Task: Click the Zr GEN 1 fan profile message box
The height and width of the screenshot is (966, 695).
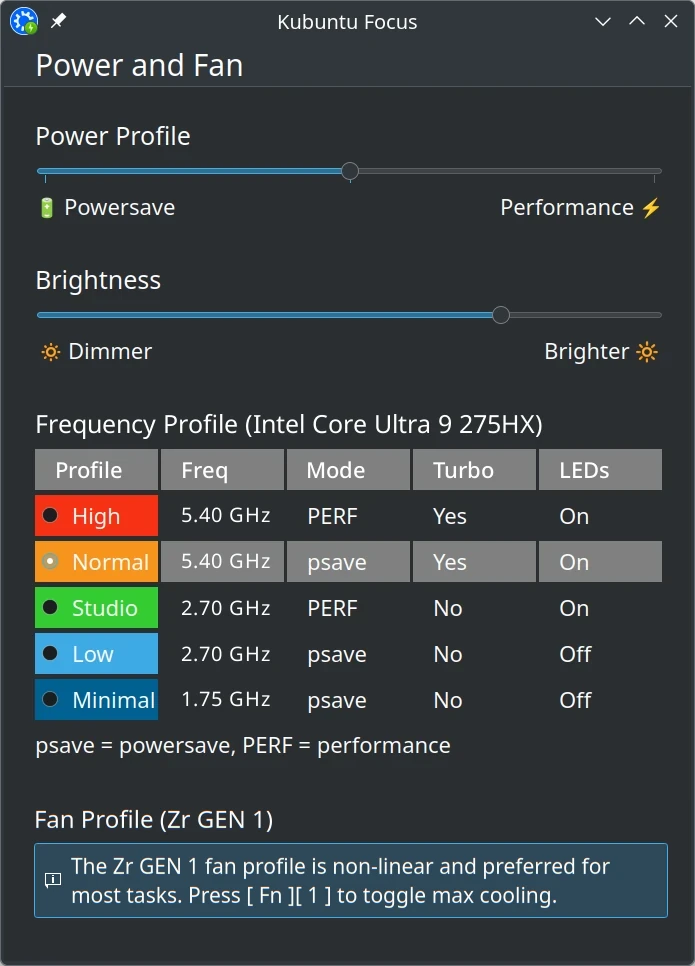Action: click(351, 880)
